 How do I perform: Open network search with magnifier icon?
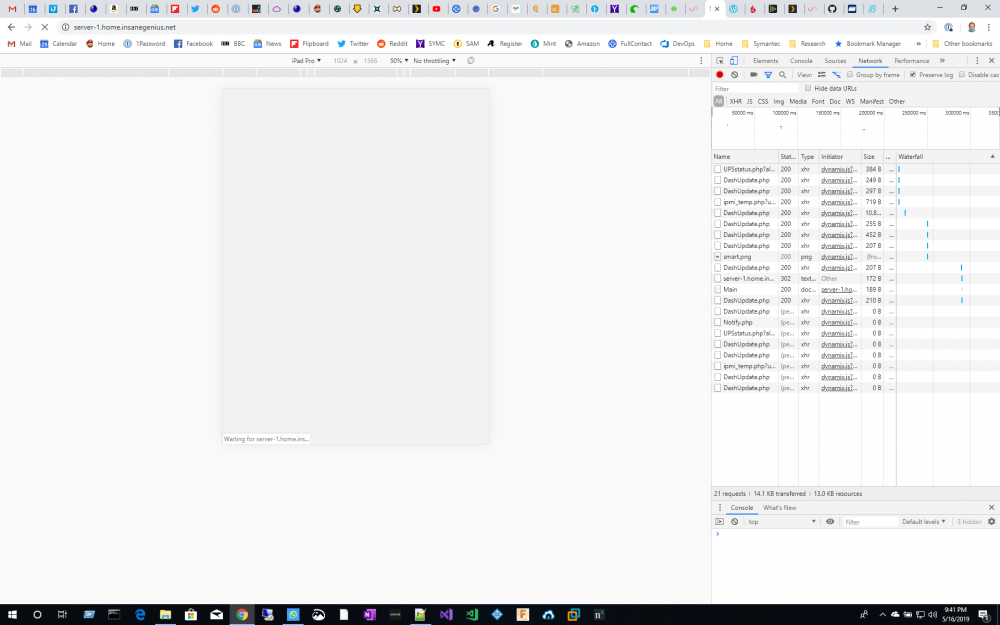[x=783, y=75]
